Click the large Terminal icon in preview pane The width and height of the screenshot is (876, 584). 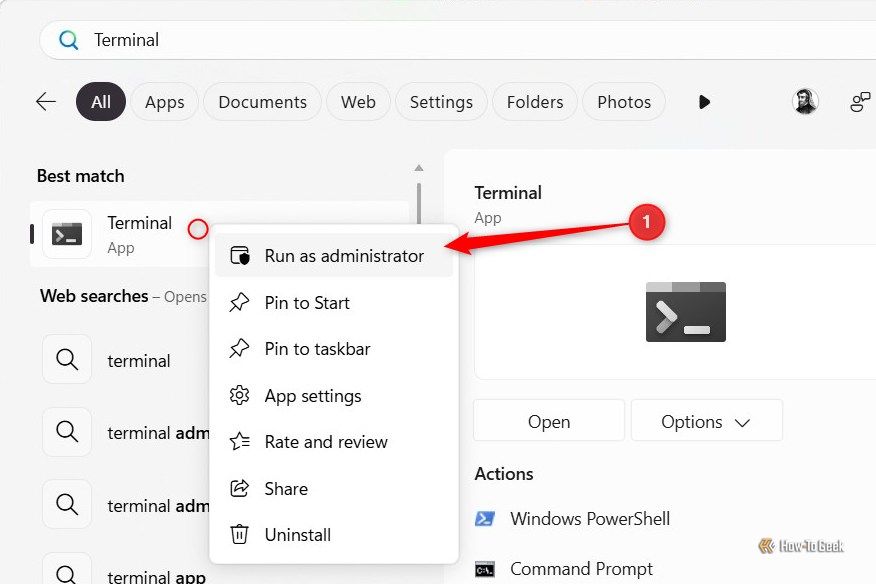pyautogui.click(x=685, y=312)
